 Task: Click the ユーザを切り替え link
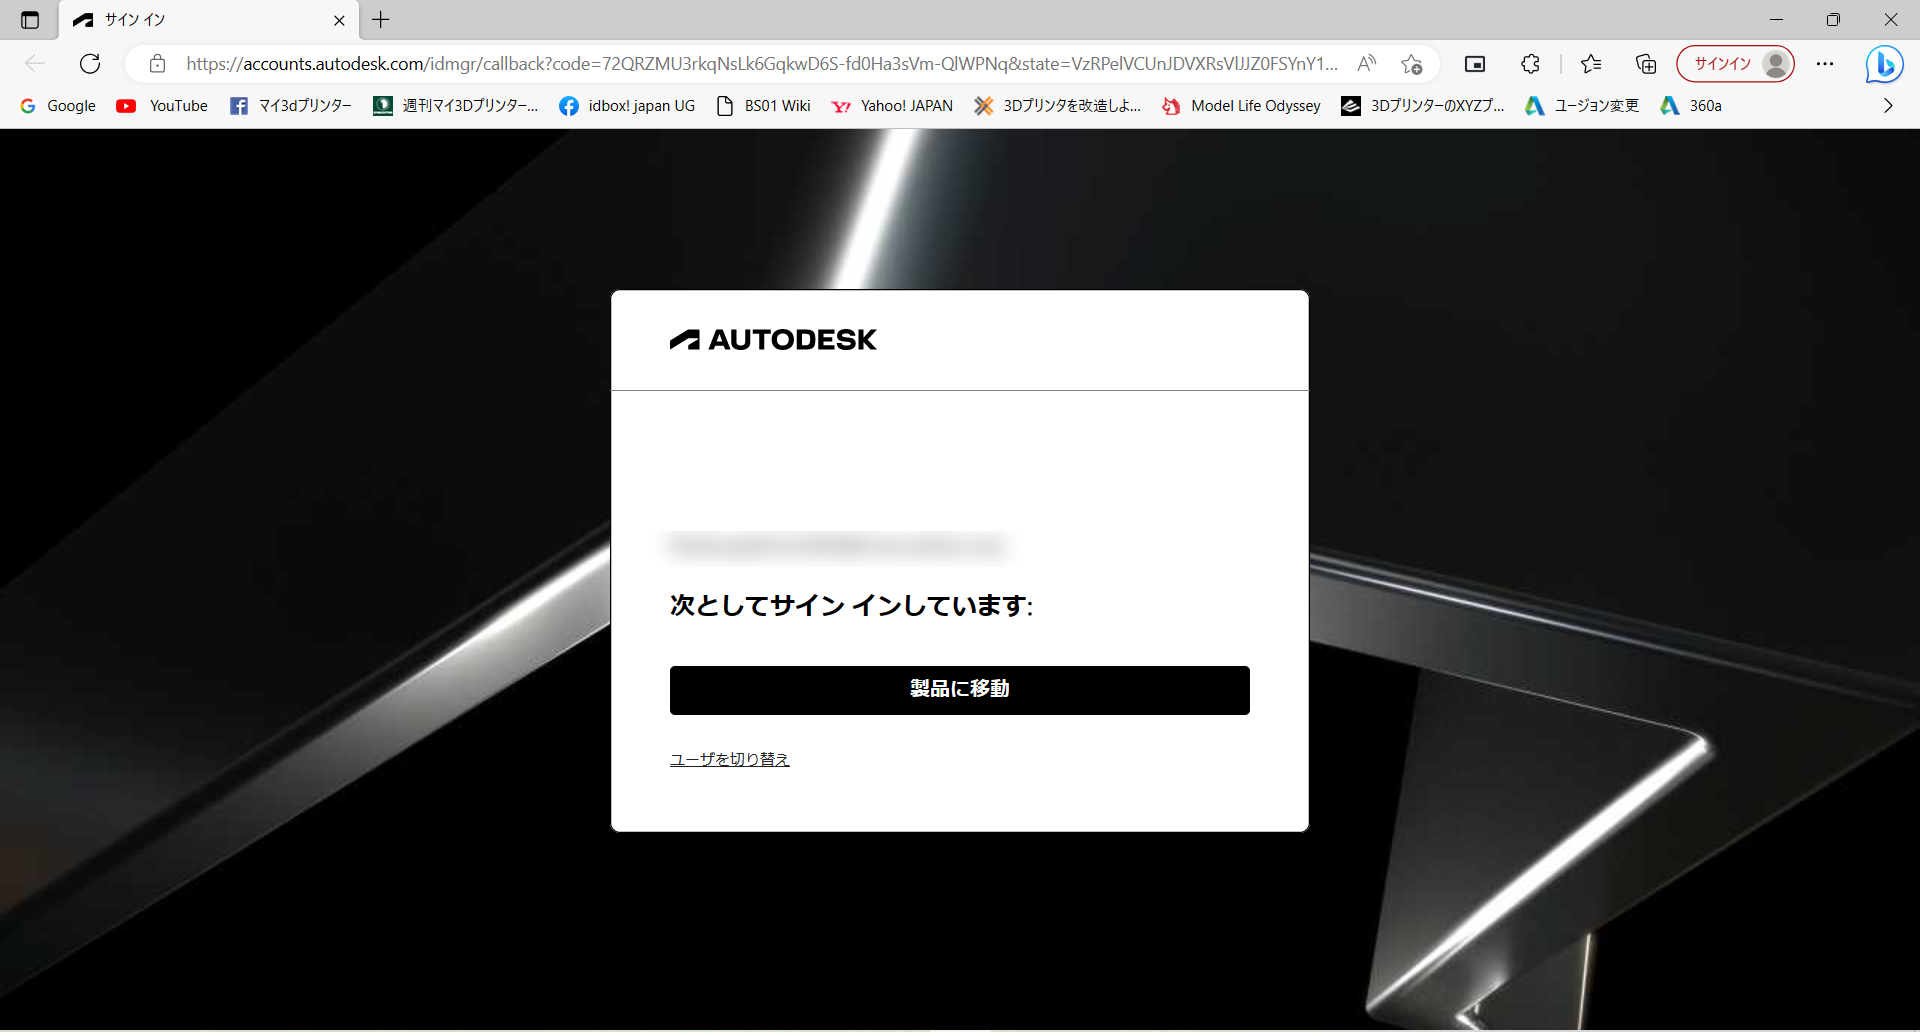[x=730, y=760]
